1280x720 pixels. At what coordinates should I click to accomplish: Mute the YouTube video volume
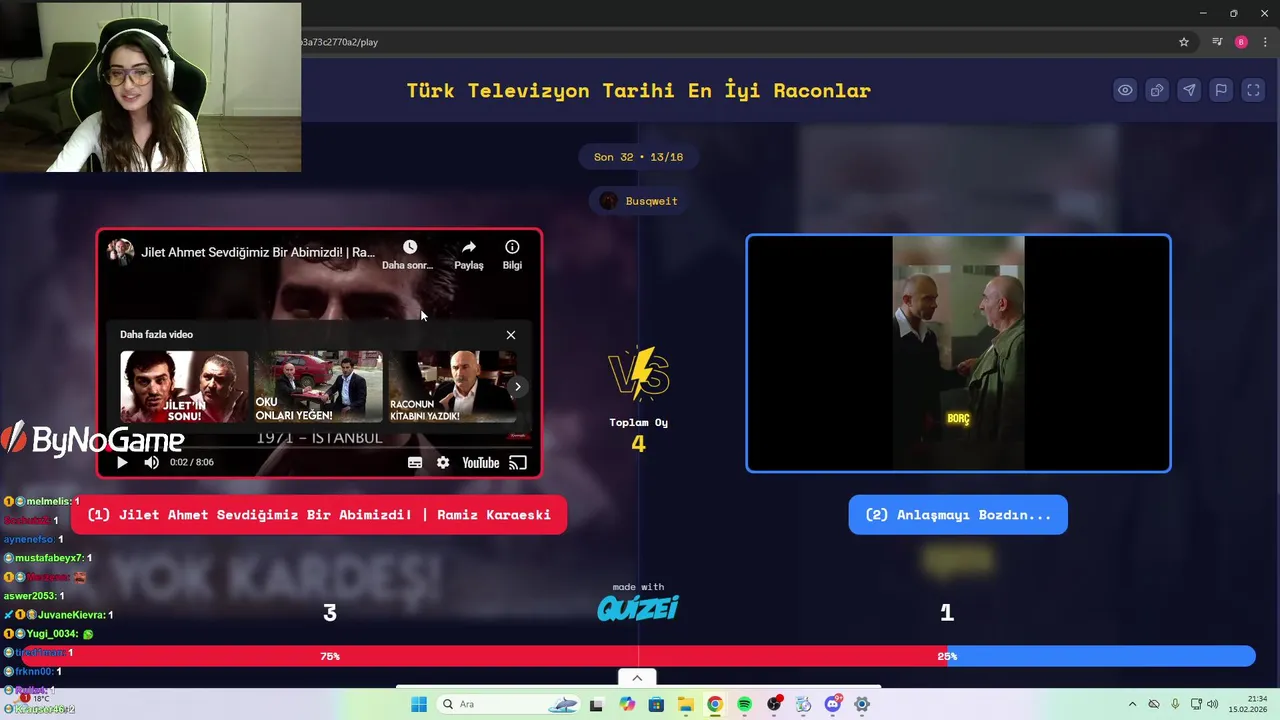tap(152, 462)
